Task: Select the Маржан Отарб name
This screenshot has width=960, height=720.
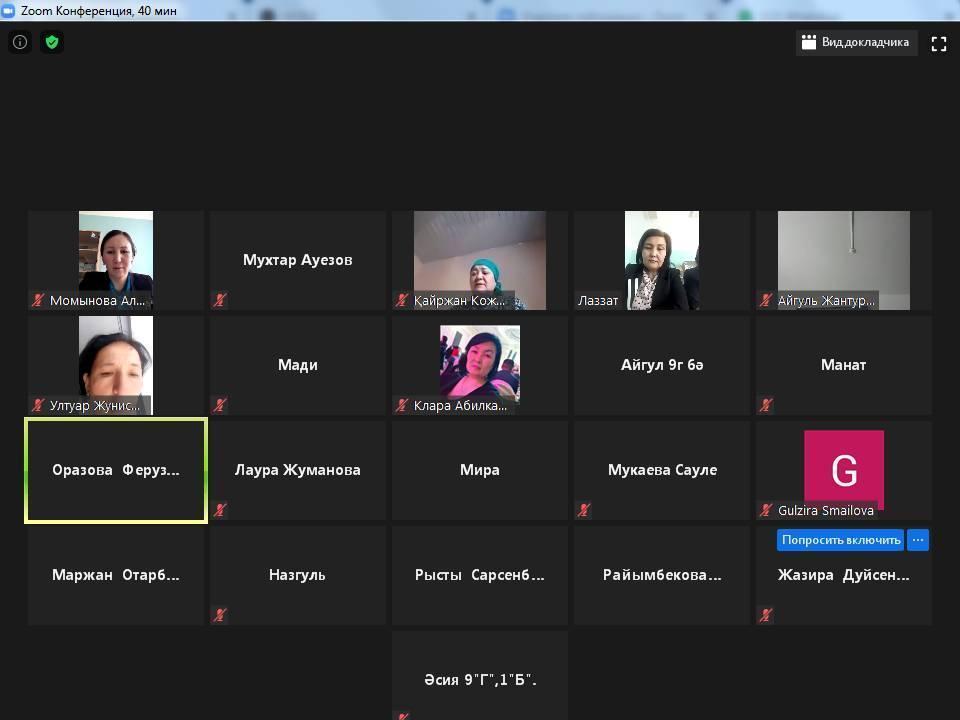Action: pos(116,575)
